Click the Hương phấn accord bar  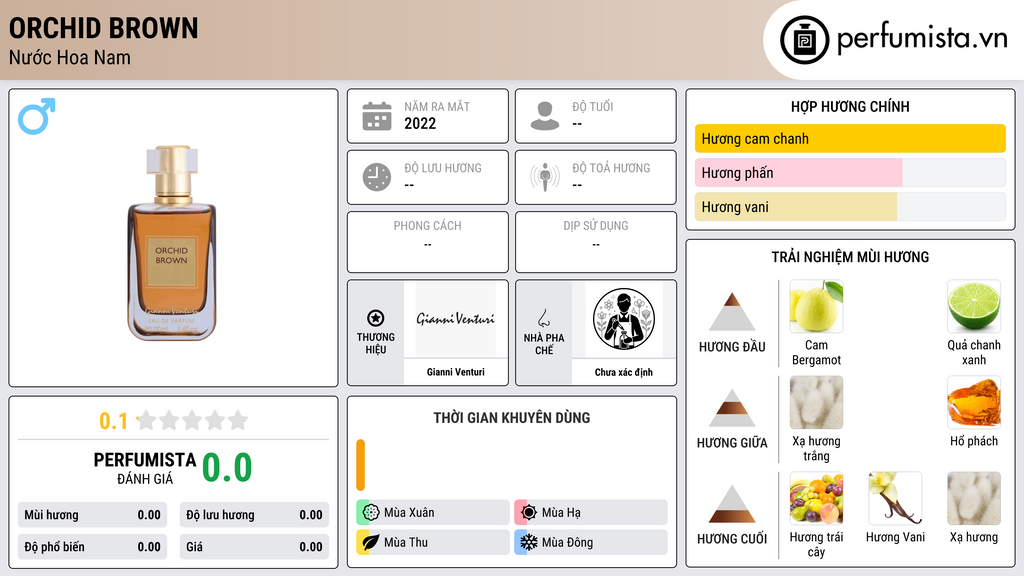[x=850, y=172]
